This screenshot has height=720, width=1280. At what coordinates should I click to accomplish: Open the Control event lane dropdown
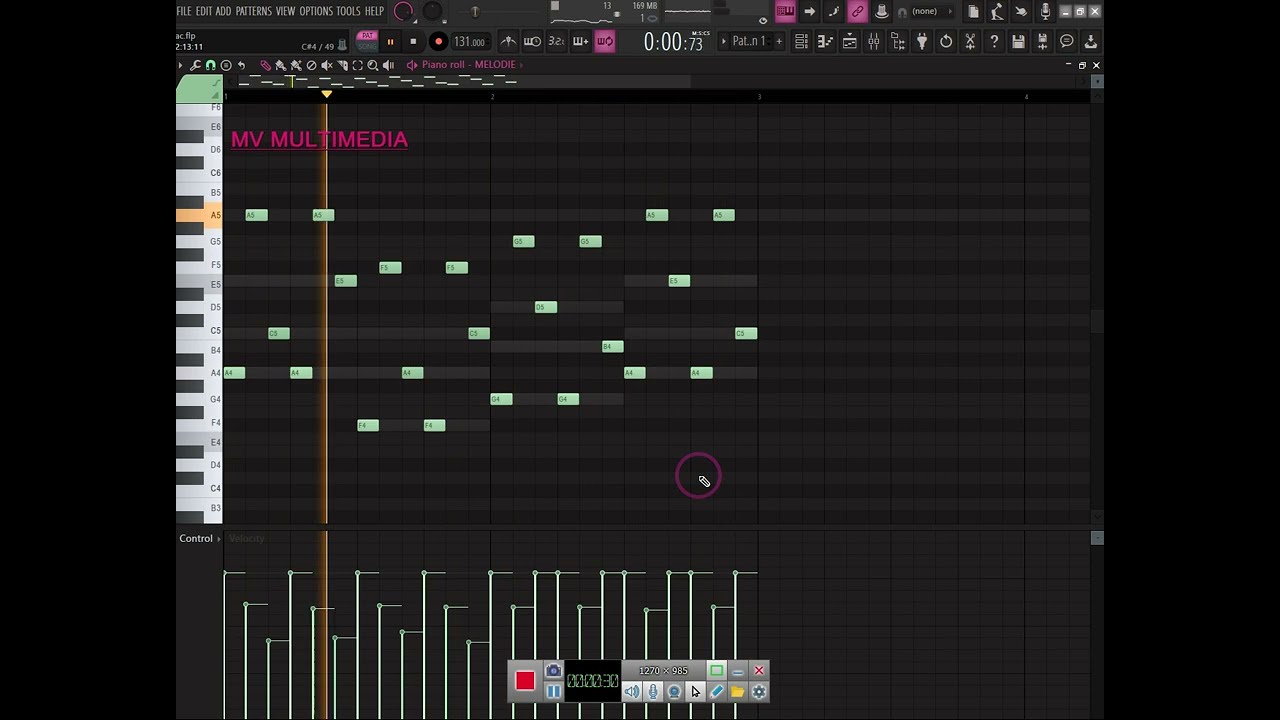(x=199, y=538)
